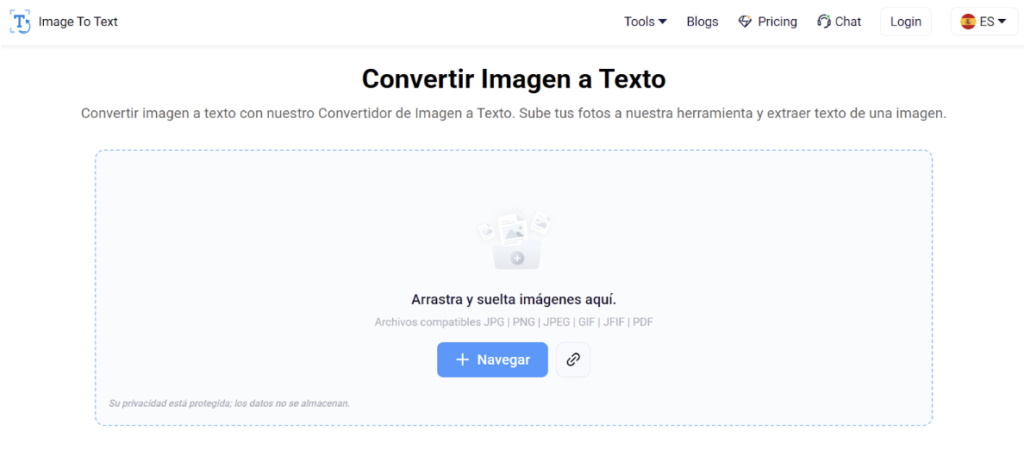The height and width of the screenshot is (468, 1024).
Task: Click the diamond icon next to Pricing
Action: coord(745,22)
